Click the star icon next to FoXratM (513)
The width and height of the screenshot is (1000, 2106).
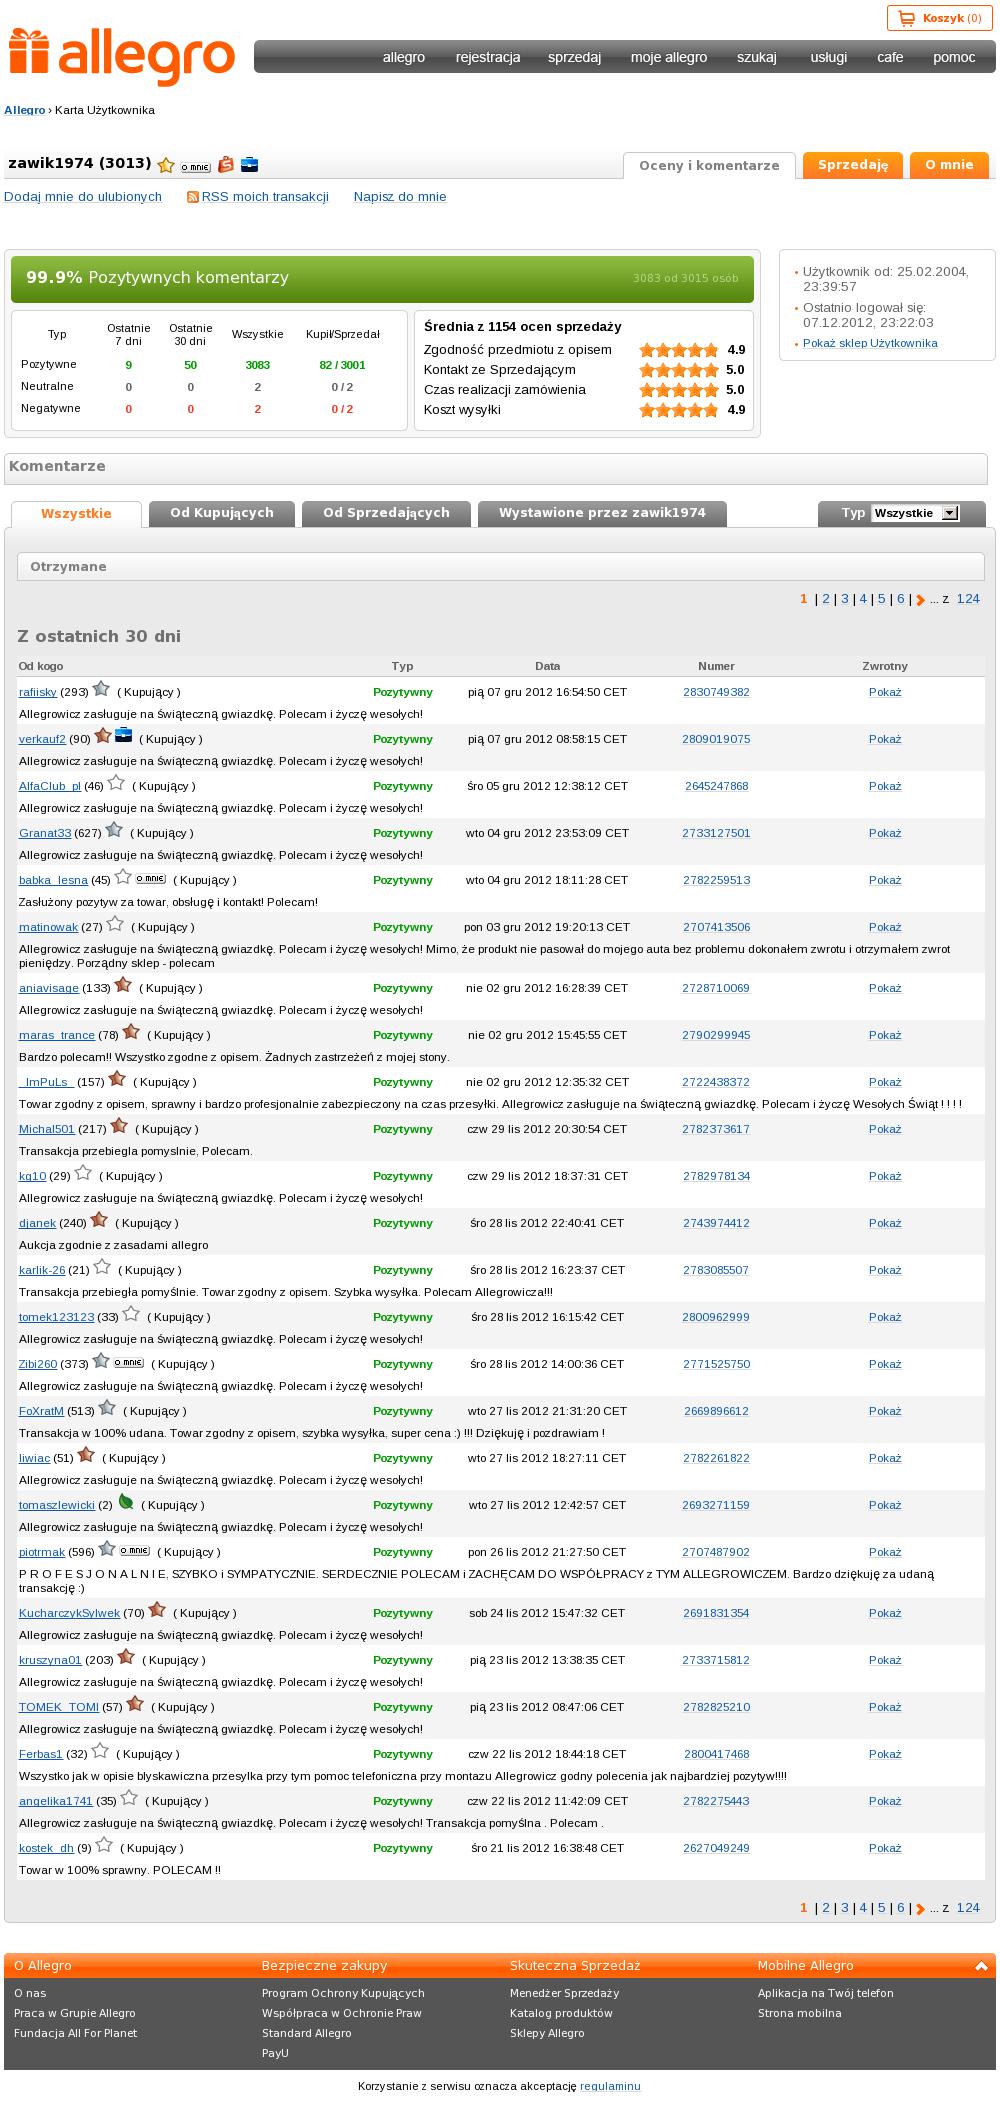point(107,1408)
